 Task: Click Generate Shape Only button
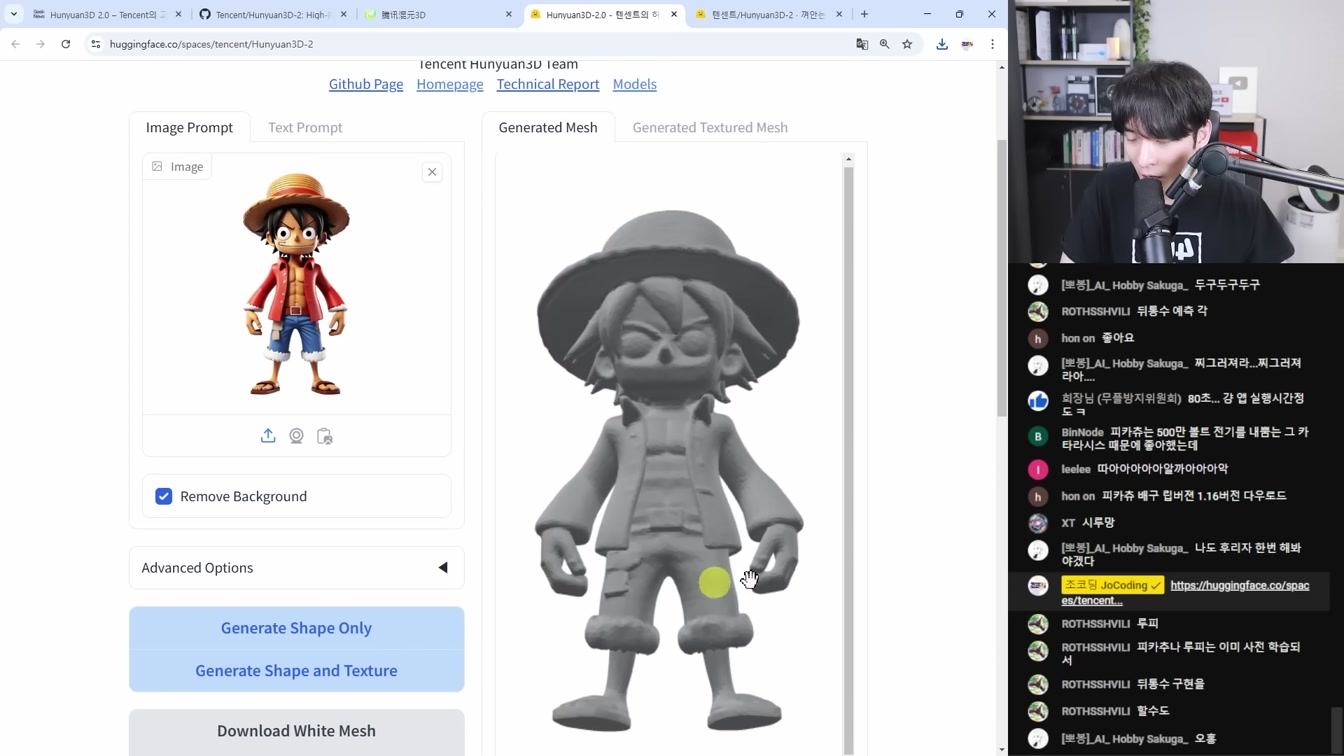296,628
